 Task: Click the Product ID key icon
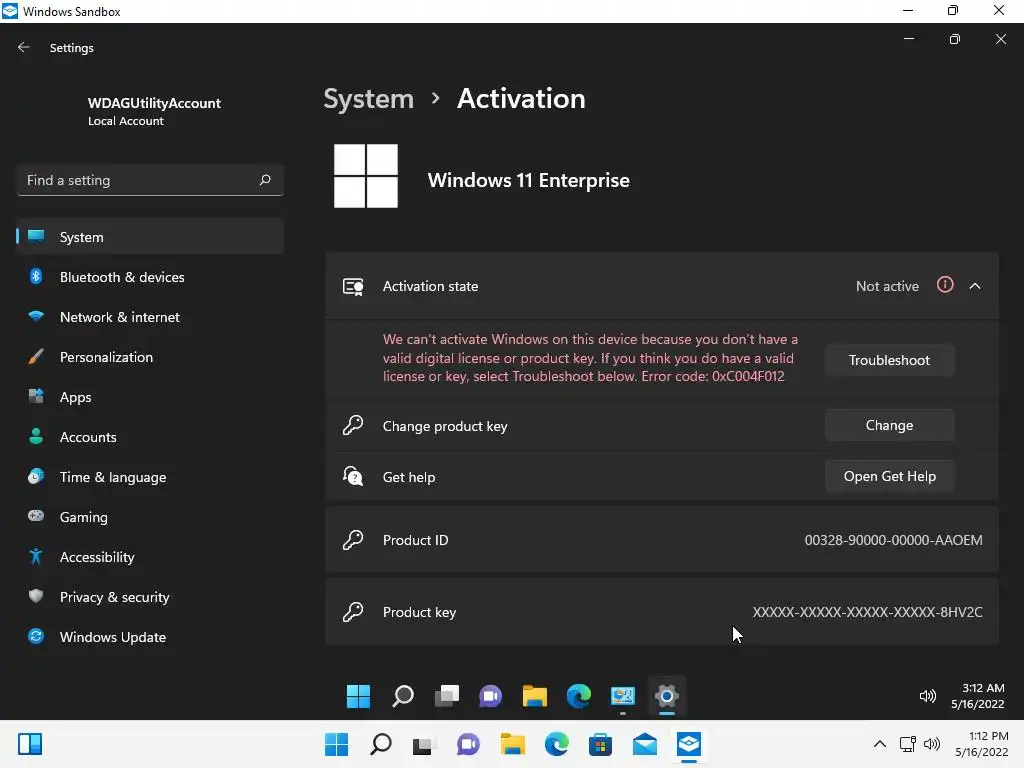click(353, 540)
